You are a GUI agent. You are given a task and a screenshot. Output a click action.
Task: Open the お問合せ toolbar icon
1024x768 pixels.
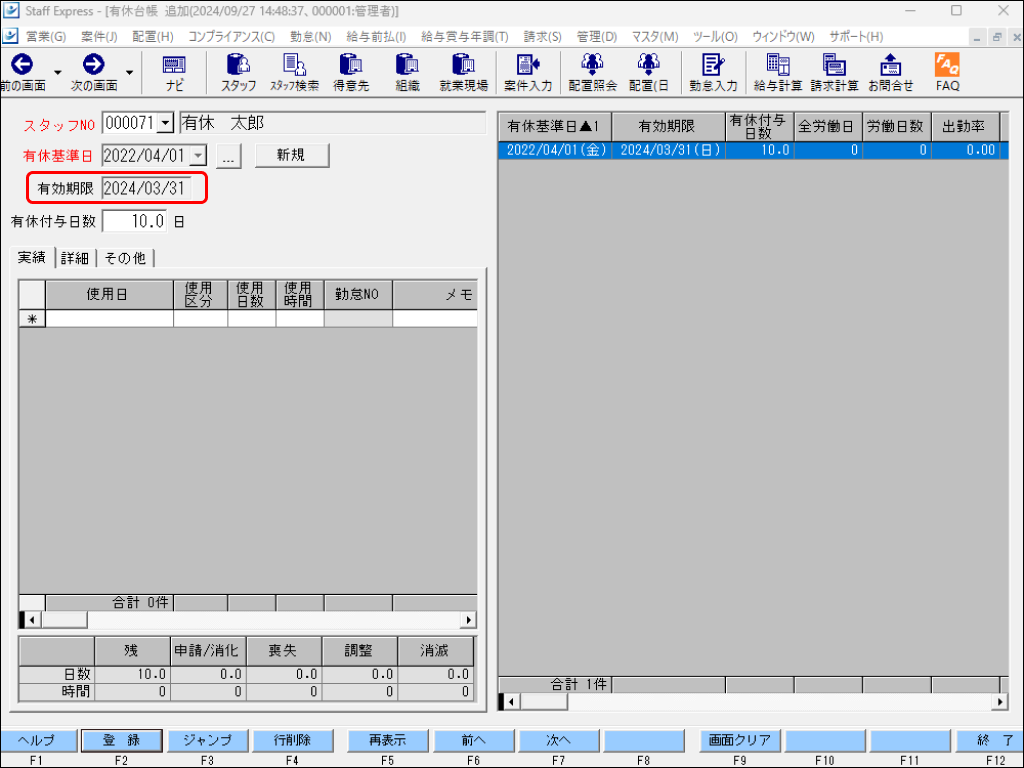(890, 72)
